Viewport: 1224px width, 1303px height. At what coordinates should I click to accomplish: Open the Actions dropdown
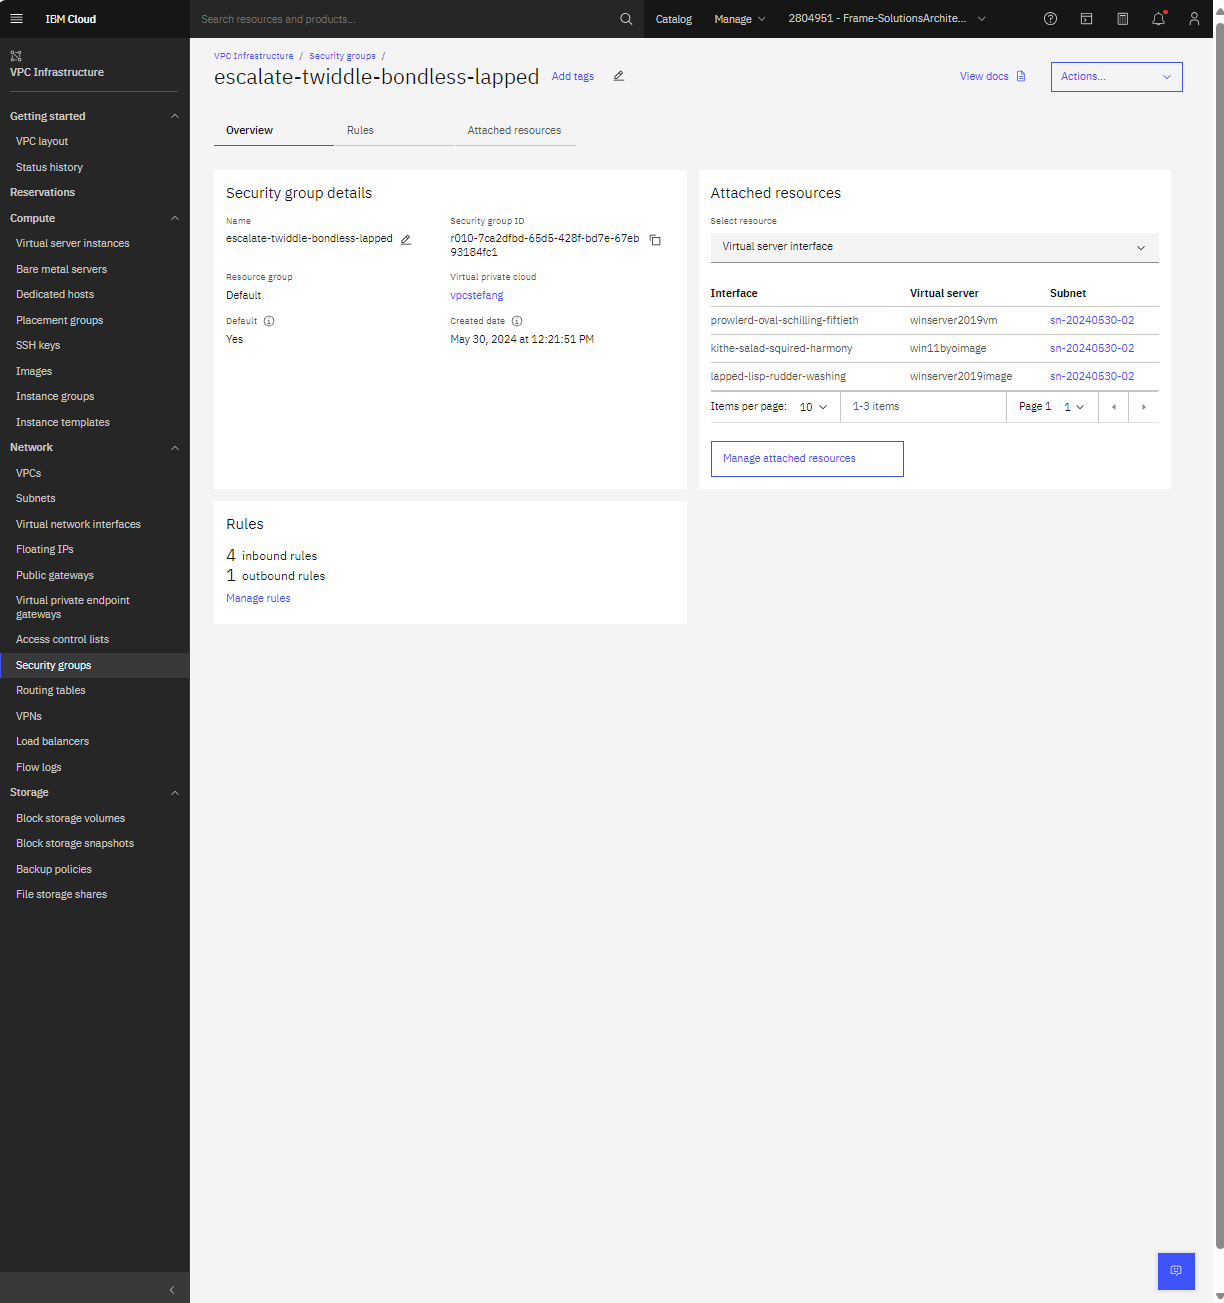[x=1116, y=76]
